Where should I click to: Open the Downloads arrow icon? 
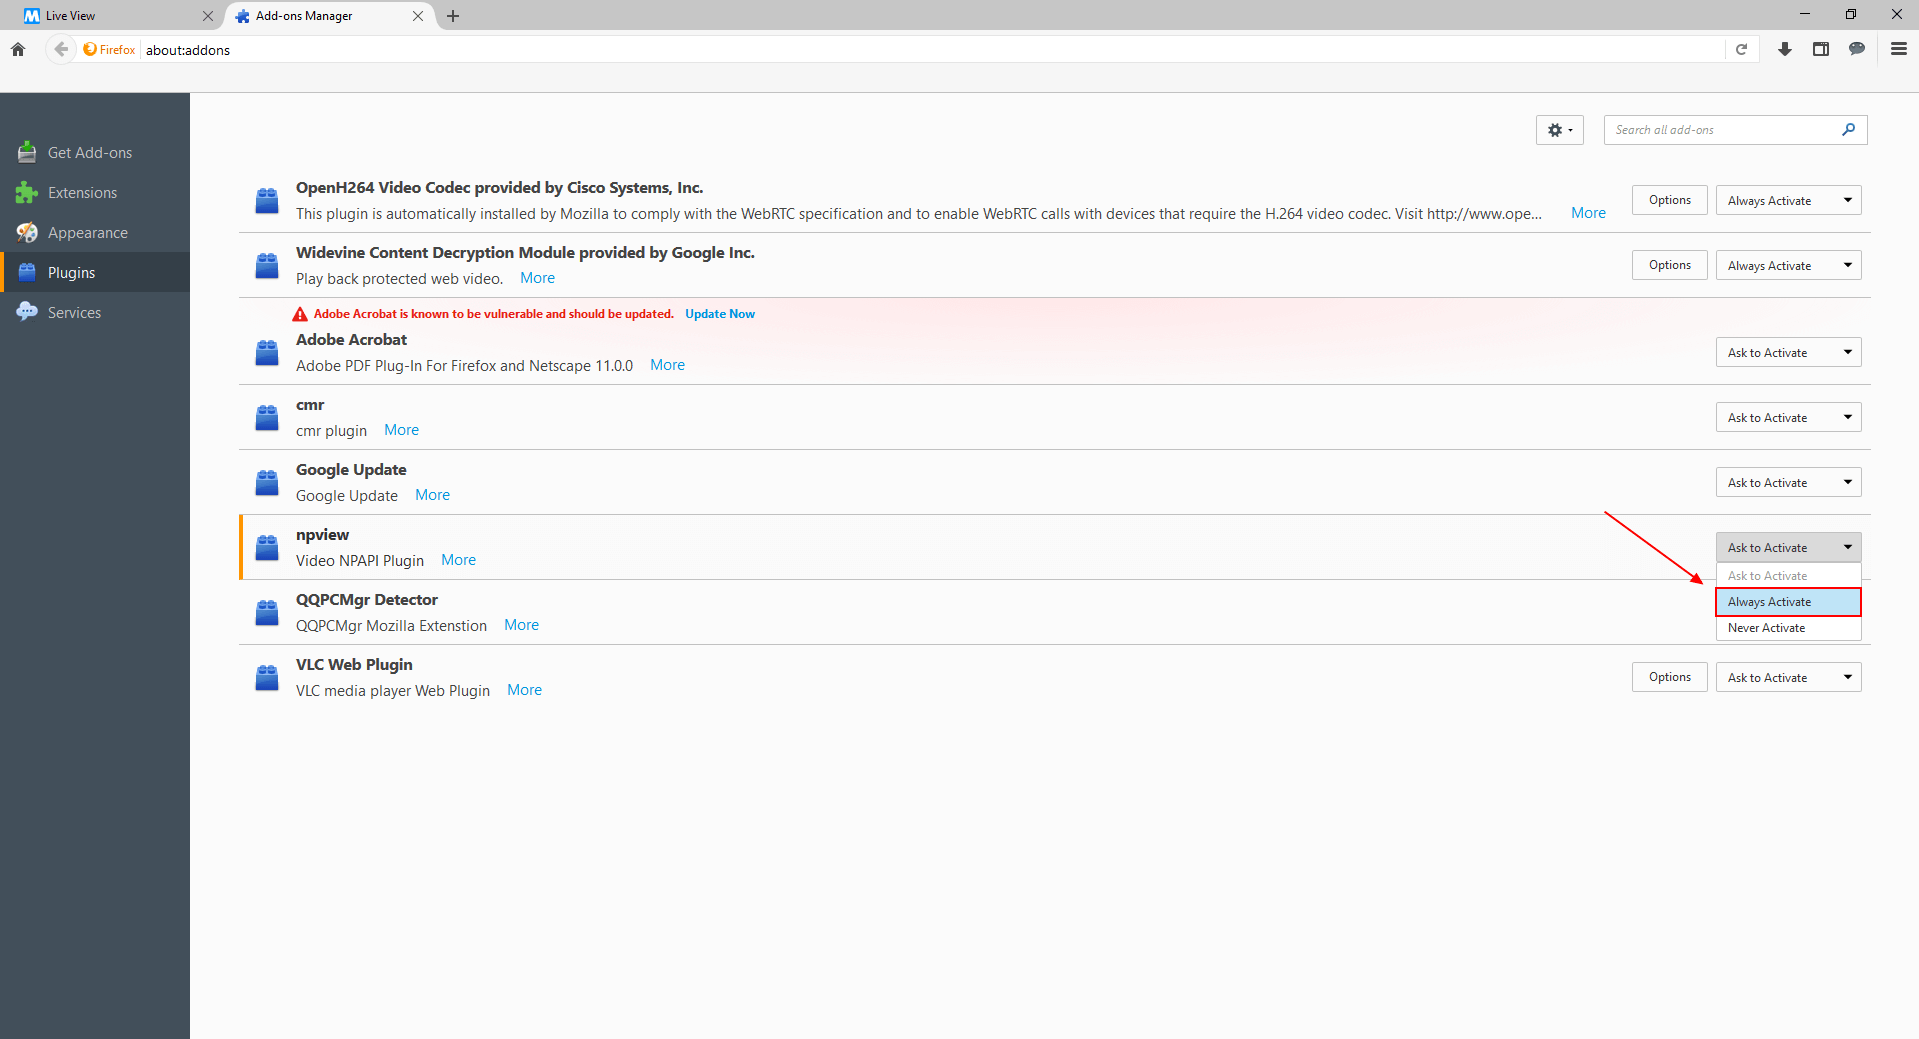point(1785,49)
